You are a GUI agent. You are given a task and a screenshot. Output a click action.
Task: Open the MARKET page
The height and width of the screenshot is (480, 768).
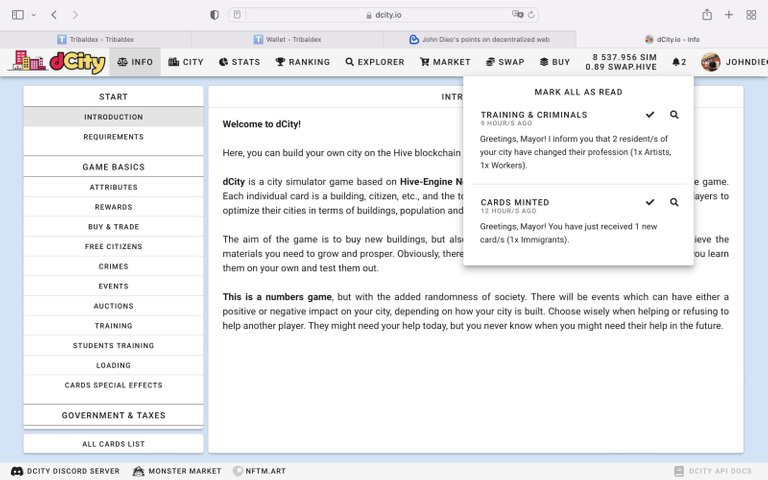[x=445, y=62]
